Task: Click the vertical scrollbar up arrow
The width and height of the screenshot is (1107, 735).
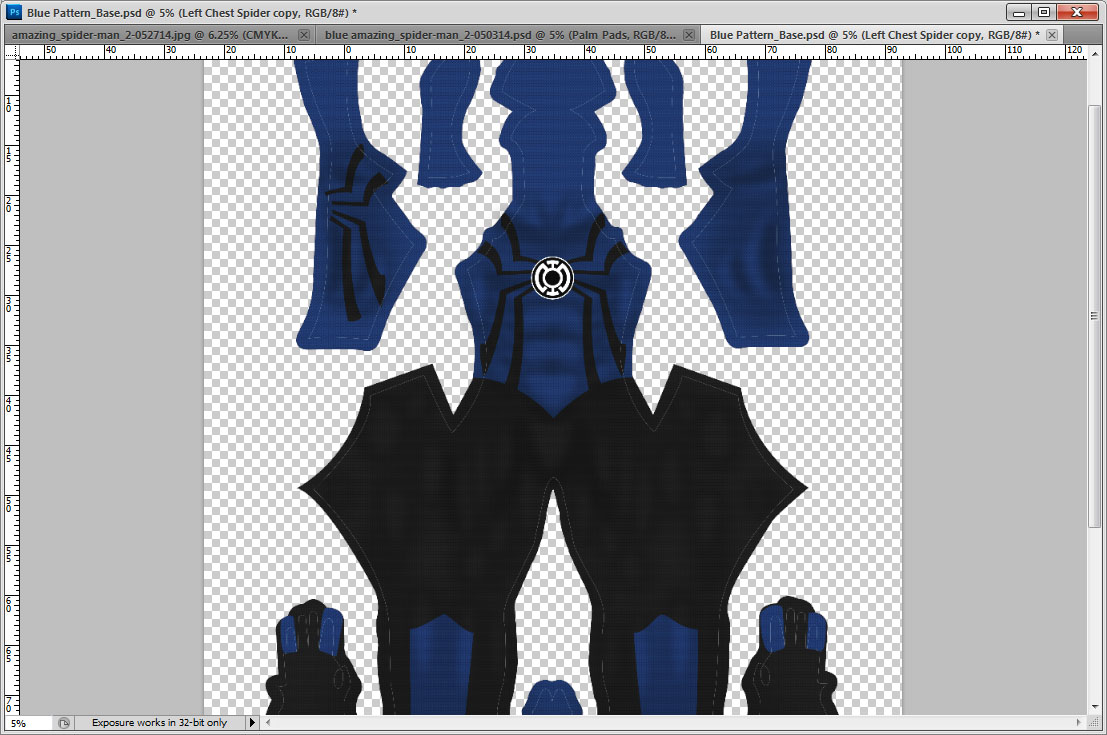Action: tap(1094, 53)
